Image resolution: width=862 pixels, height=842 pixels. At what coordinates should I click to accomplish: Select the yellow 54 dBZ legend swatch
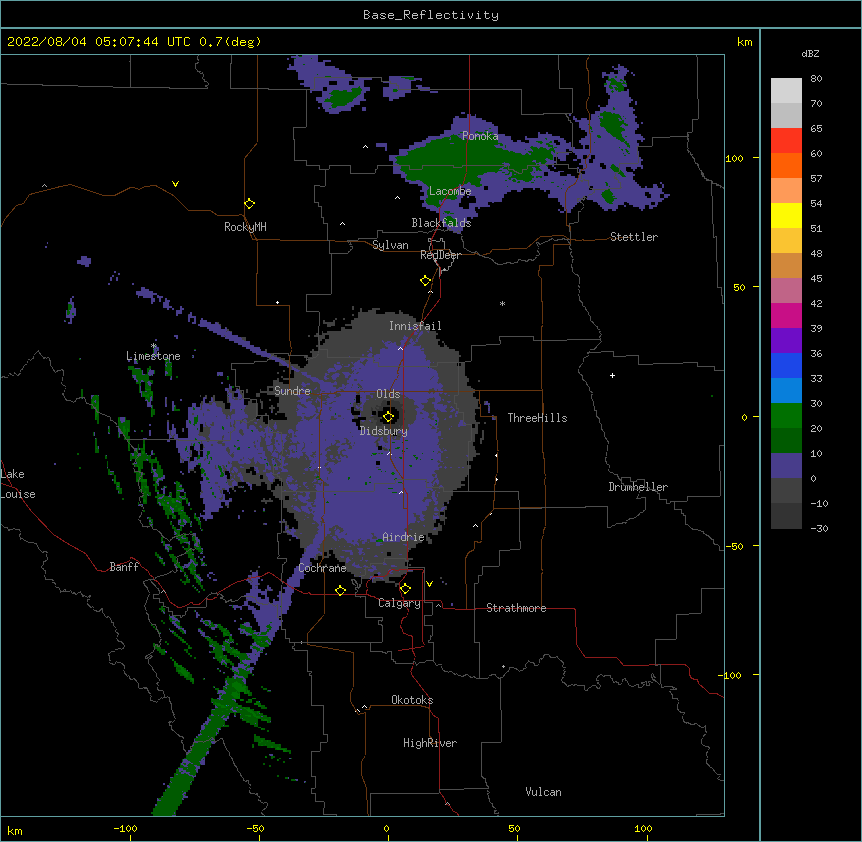pyautogui.click(x=786, y=215)
